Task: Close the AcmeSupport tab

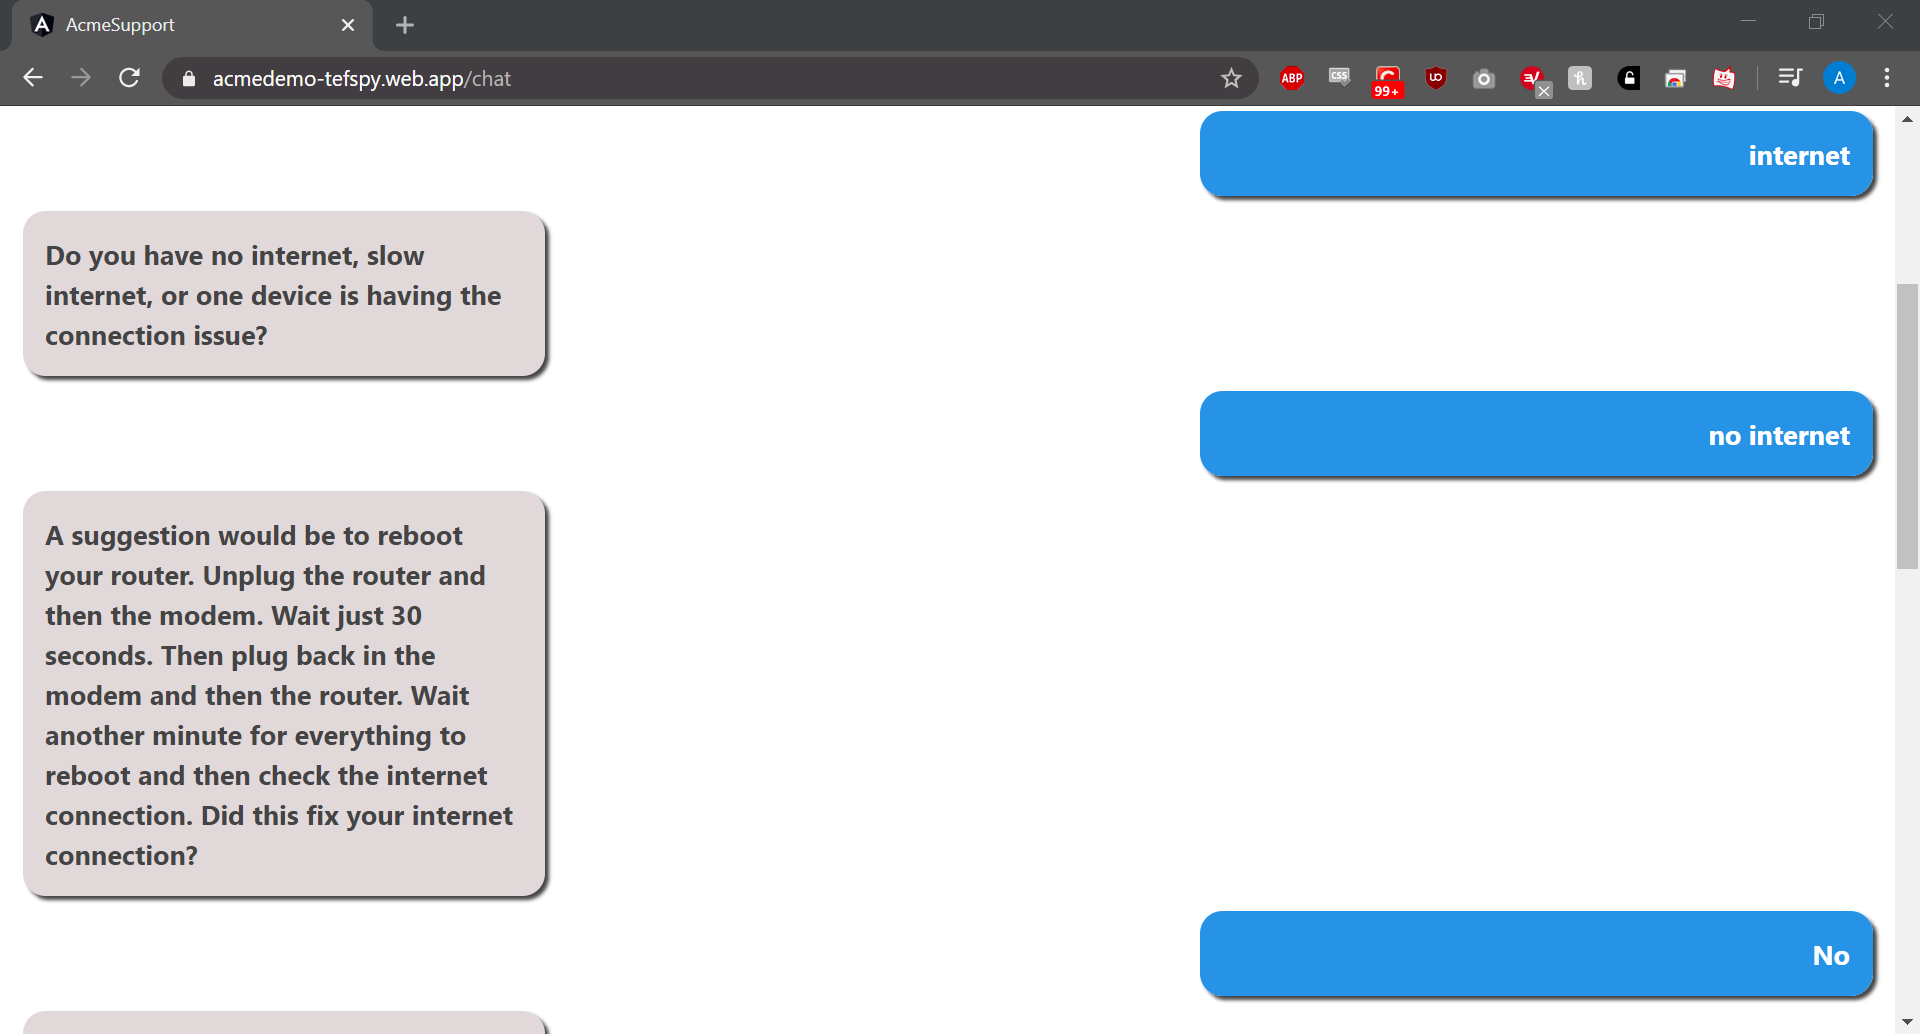Action: (348, 25)
